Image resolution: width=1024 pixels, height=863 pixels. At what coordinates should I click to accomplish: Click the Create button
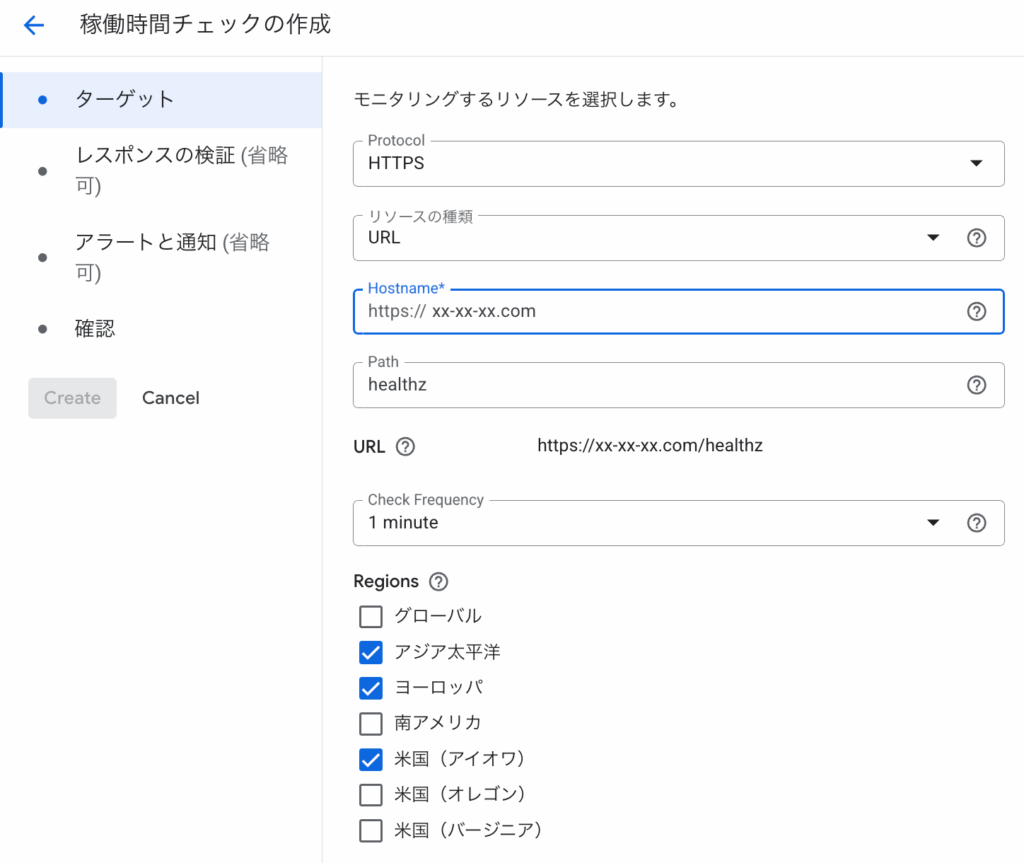click(72, 398)
